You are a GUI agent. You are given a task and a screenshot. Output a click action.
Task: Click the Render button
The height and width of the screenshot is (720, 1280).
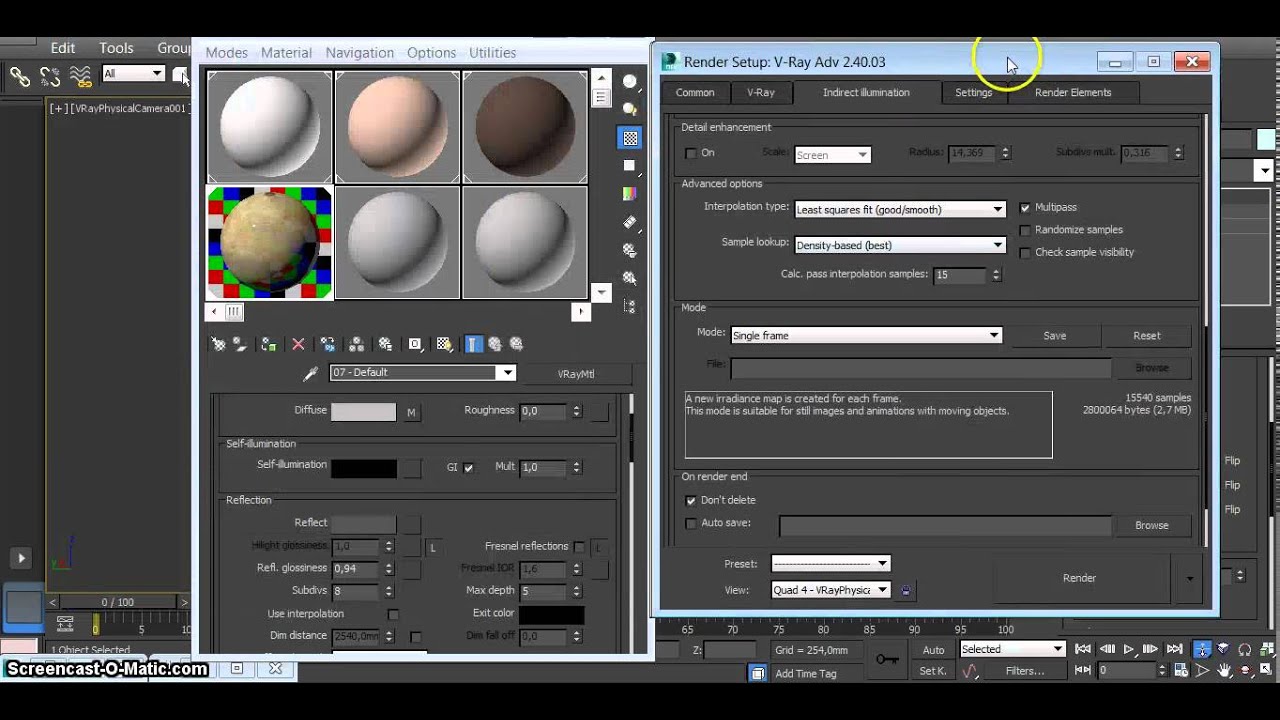pos(1080,578)
